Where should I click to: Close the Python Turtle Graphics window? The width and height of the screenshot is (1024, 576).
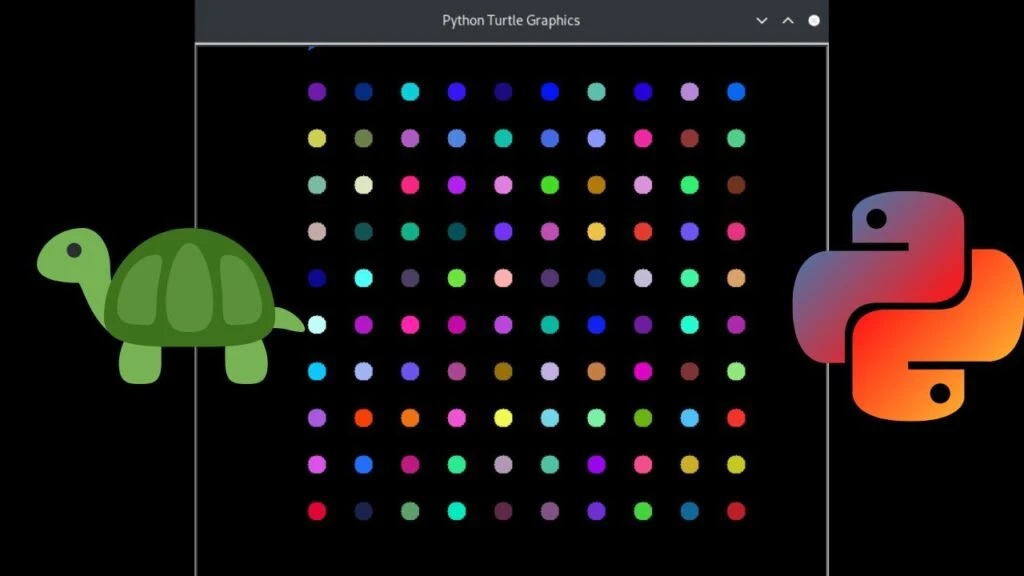[x=814, y=20]
